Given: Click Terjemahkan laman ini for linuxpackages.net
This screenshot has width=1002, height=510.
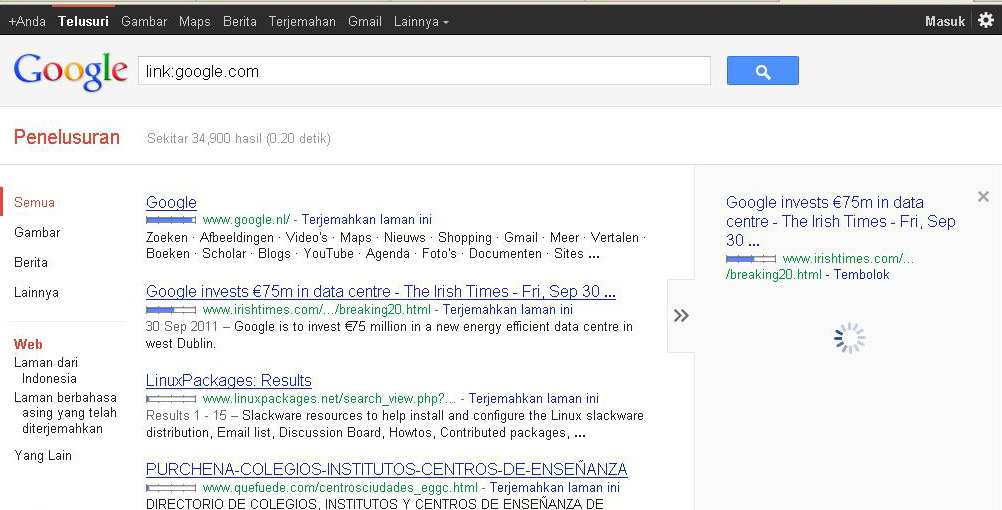Looking at the screenshot, I should [534, 399].
